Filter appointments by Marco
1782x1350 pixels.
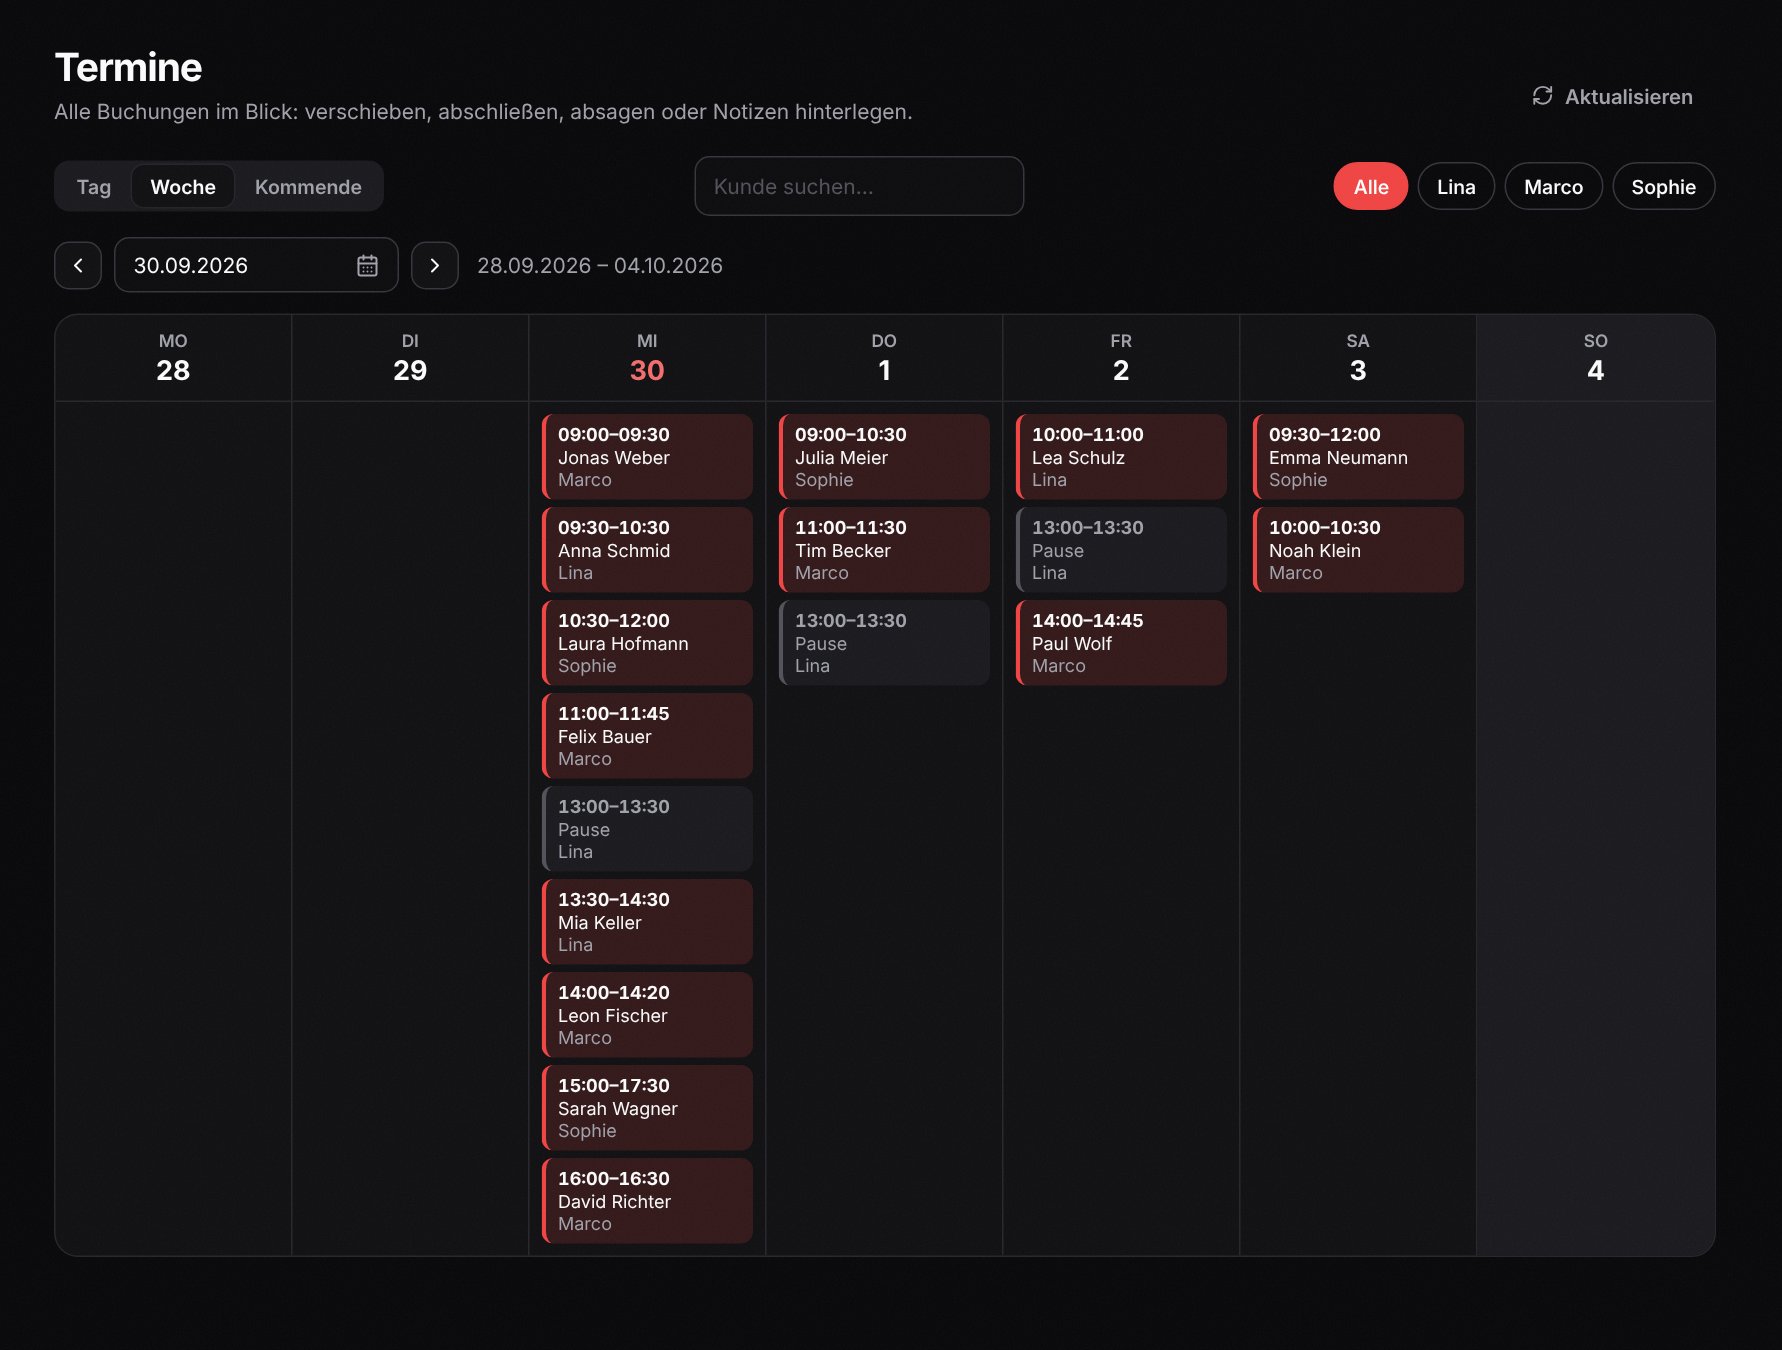[1553, 187]
